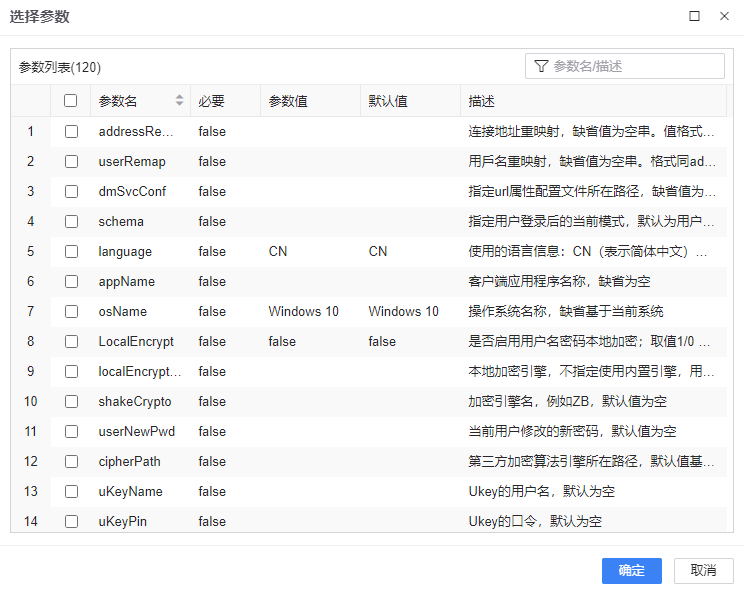Close the 选择参数 dialog
744x590 pixels.
pyautogui.click(x=724, y=16)
